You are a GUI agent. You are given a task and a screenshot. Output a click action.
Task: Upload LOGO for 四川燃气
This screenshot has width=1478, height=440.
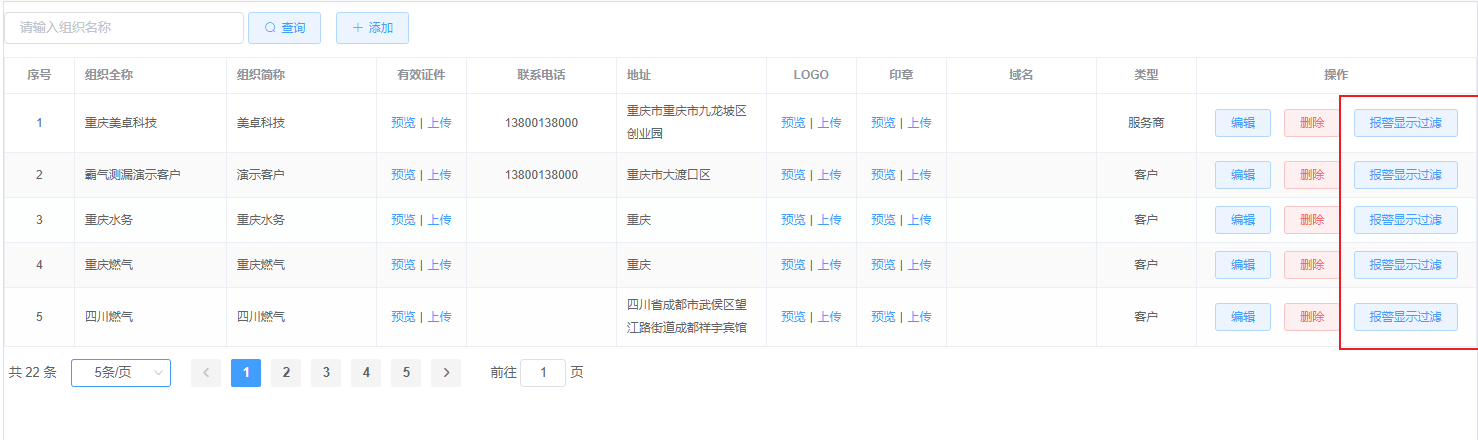click(x=829, y=317)
